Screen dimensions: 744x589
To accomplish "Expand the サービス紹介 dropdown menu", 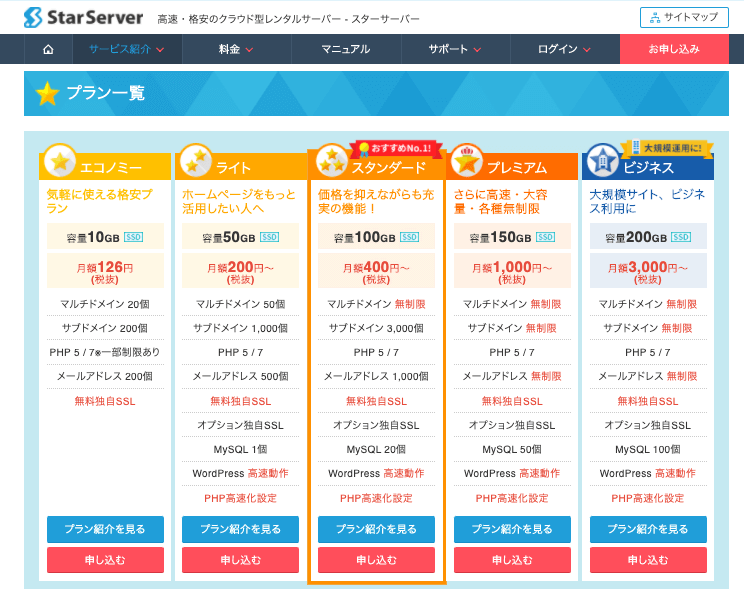I will click(126, 49).
